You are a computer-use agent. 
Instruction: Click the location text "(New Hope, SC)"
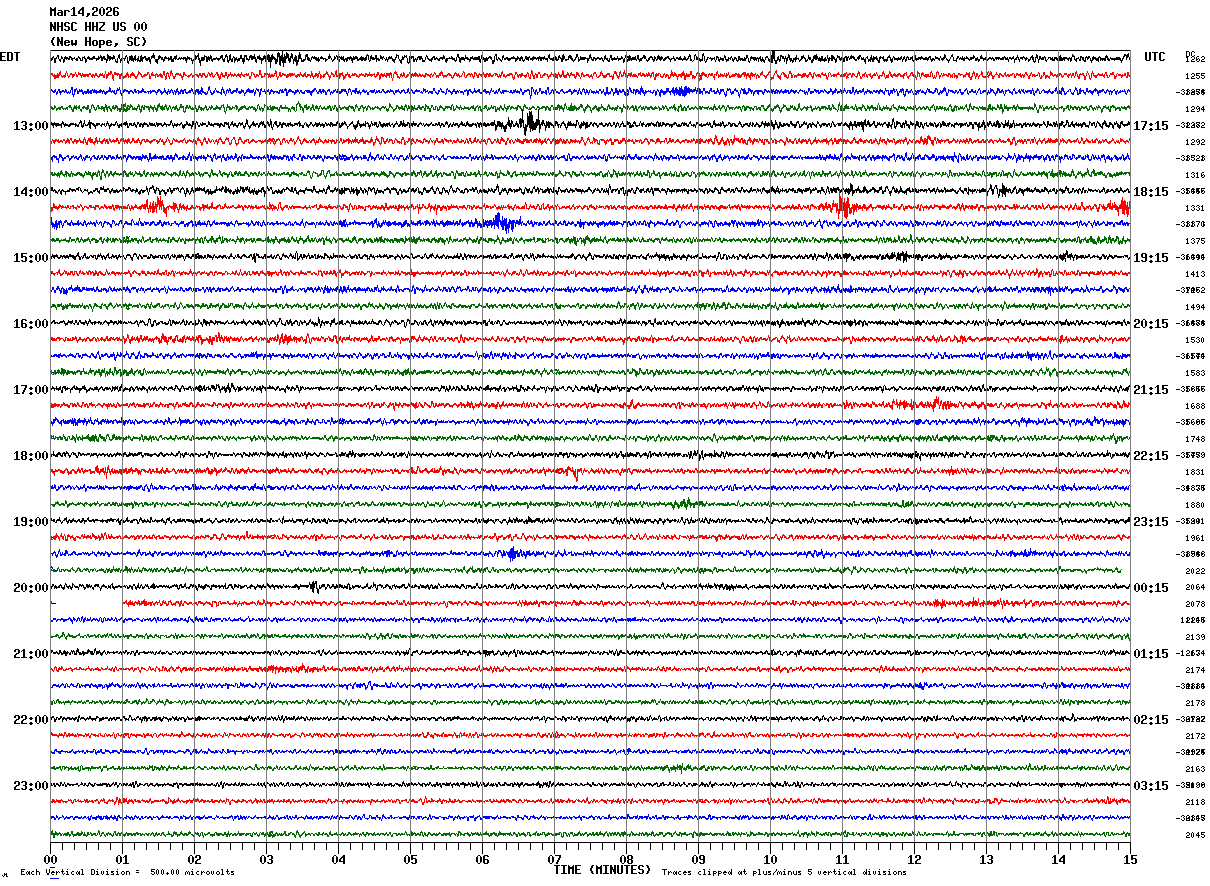pos(98,42)
